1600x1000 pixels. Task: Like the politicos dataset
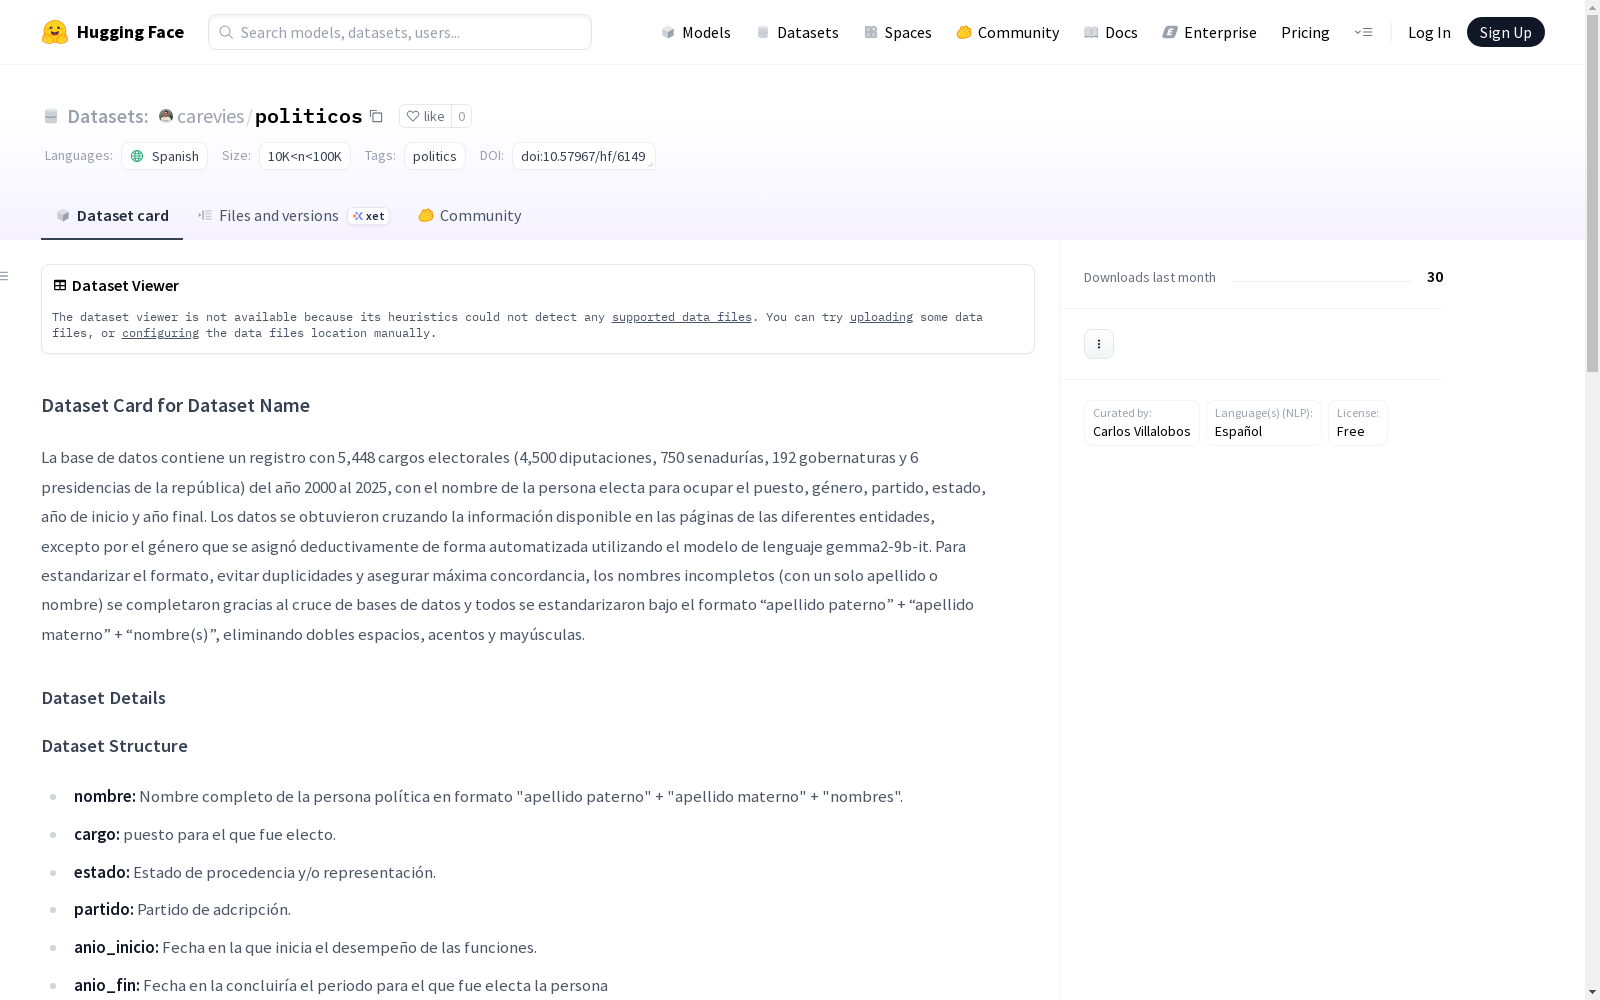pos(425,116)
